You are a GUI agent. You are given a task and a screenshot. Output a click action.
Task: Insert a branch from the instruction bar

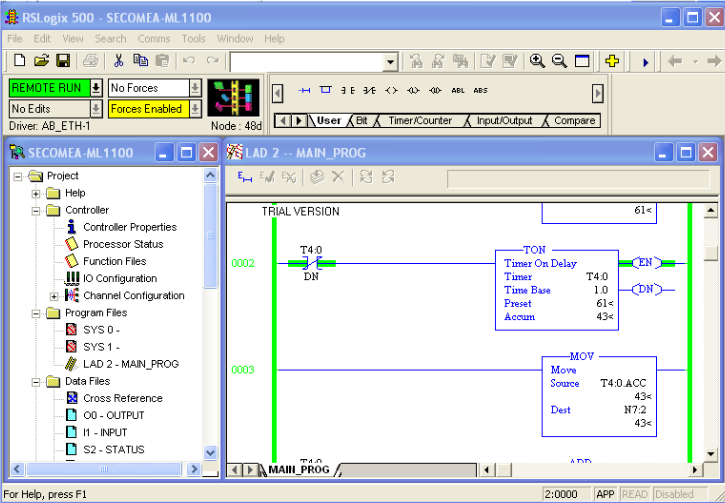pos(326,90)
